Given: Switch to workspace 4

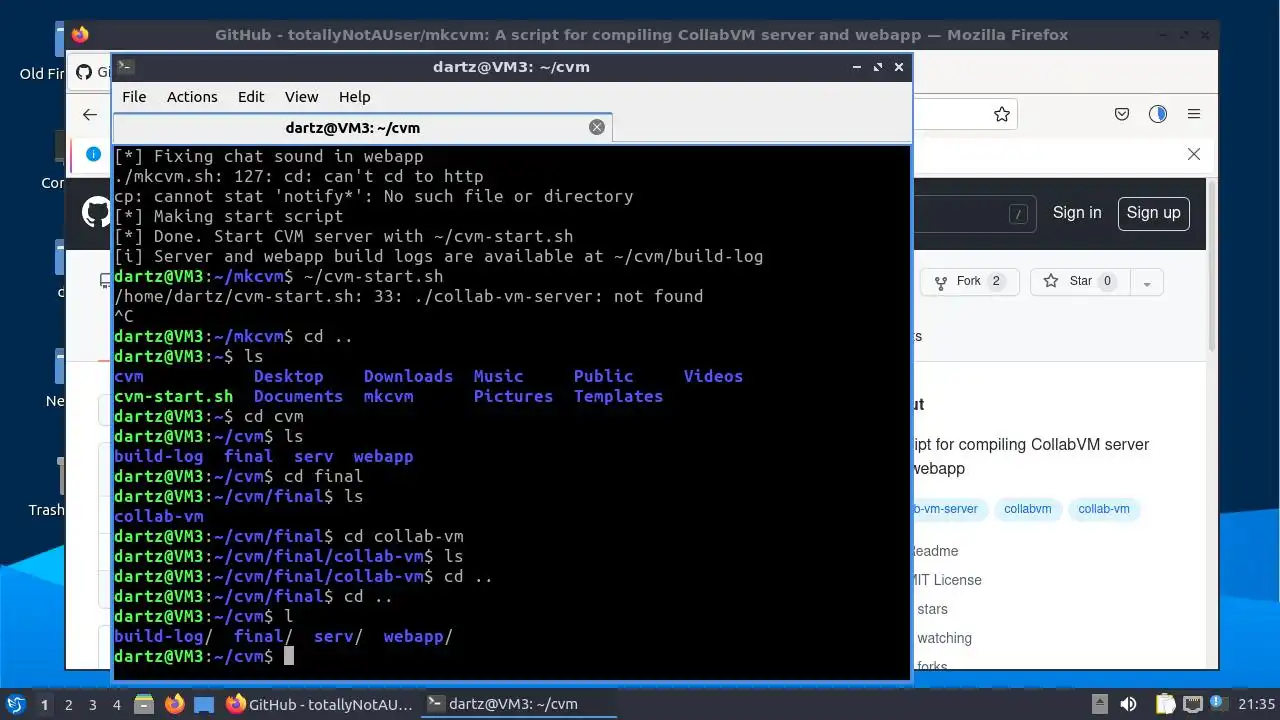Looking at the screenshot, I should (117, 704).
